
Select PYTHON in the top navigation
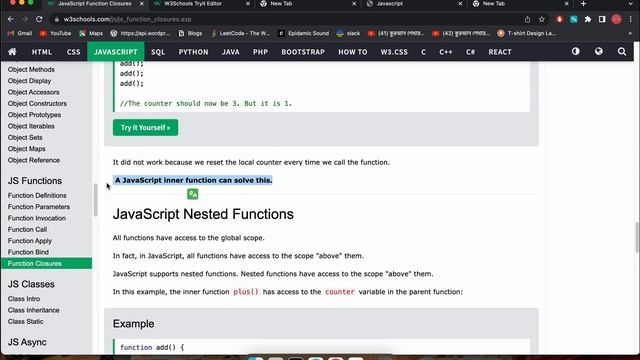coord(193,52)
